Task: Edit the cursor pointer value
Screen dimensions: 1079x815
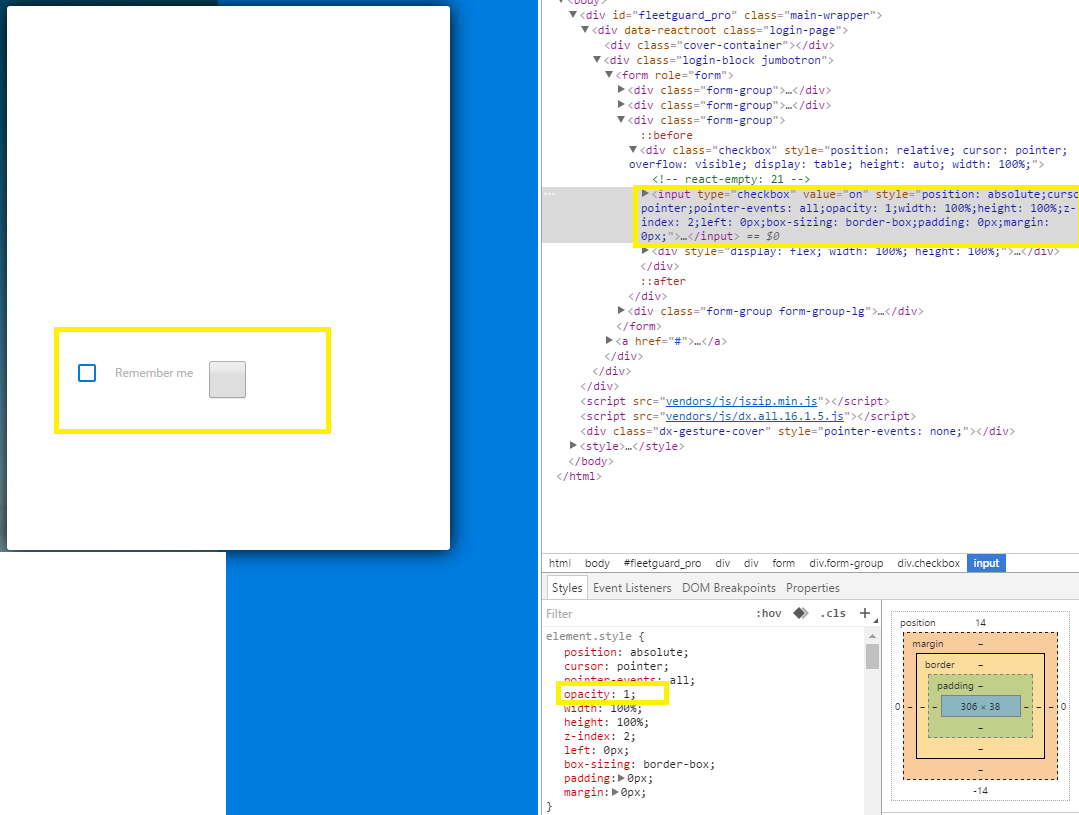Action: tap(639, 666)
